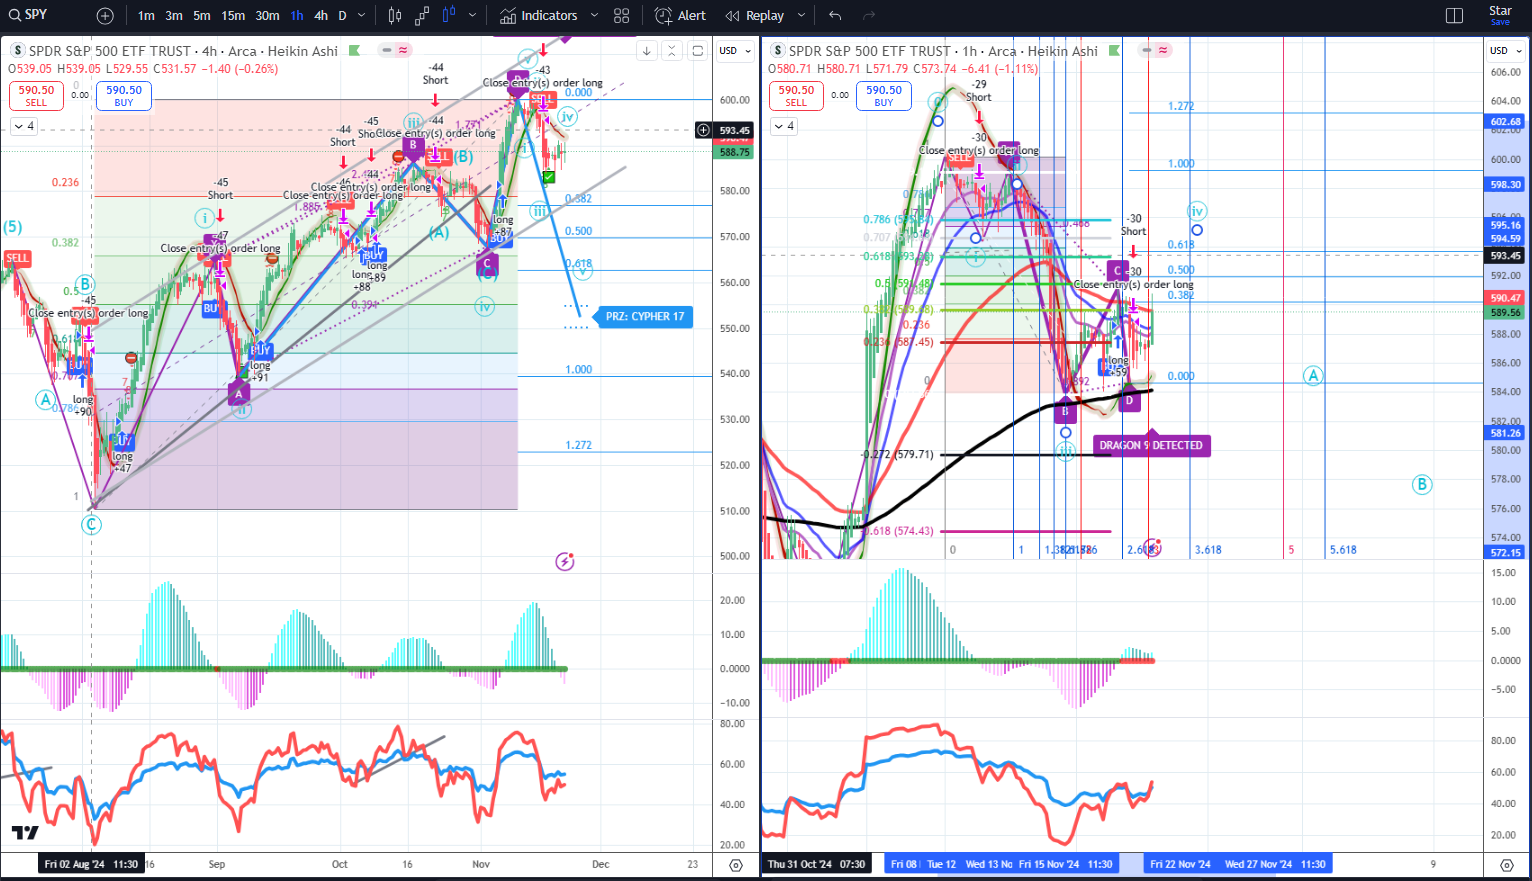Collapse the 4h chart pane
This screenshot has width=1532, height=881.
(672, 51)
